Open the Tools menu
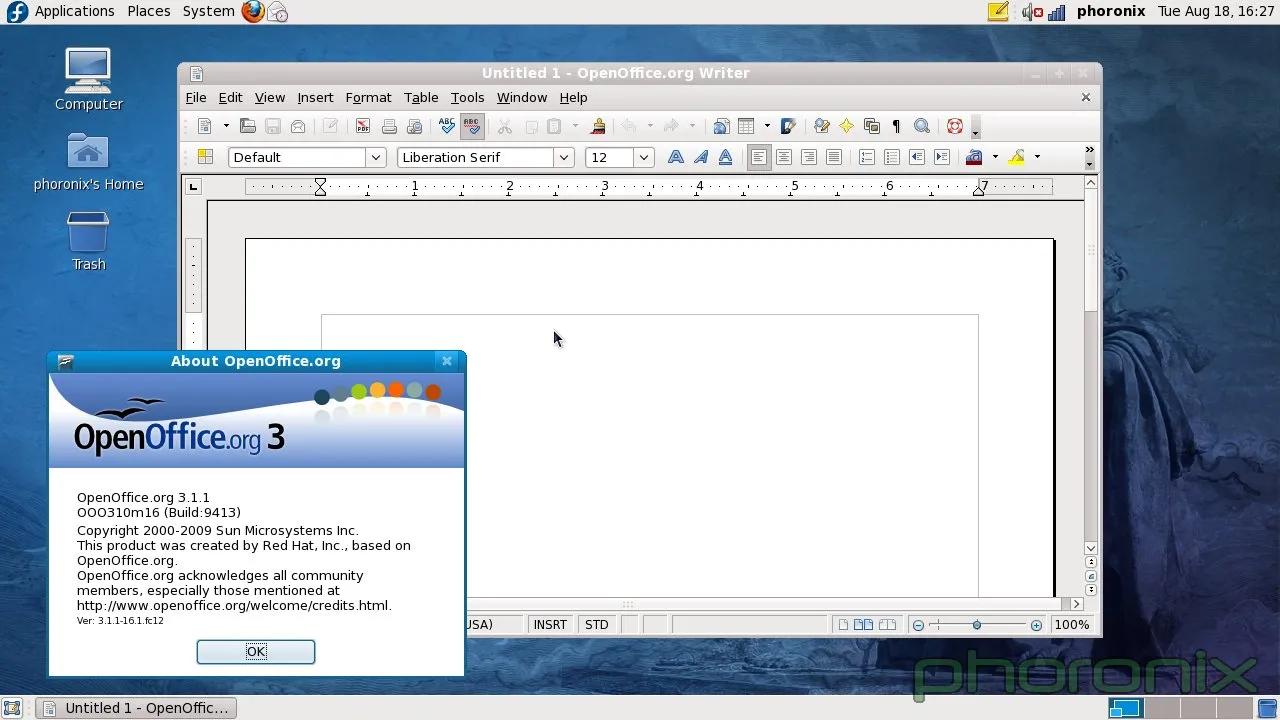 (467, 97)
